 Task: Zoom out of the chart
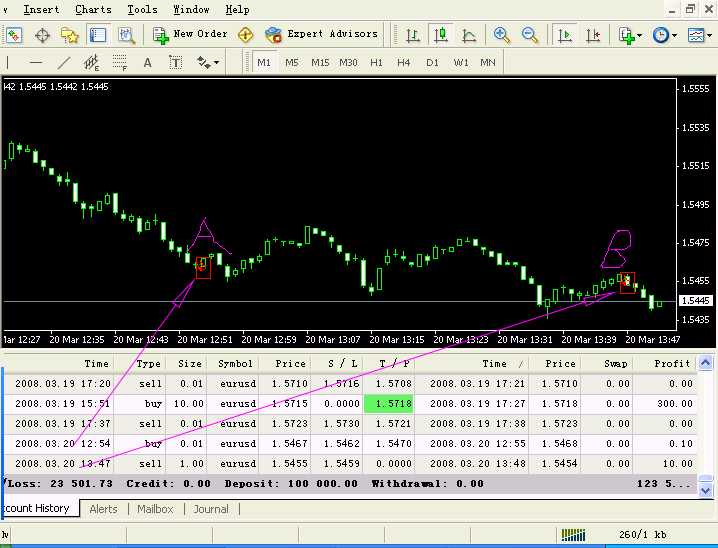(x=529, y=34)
